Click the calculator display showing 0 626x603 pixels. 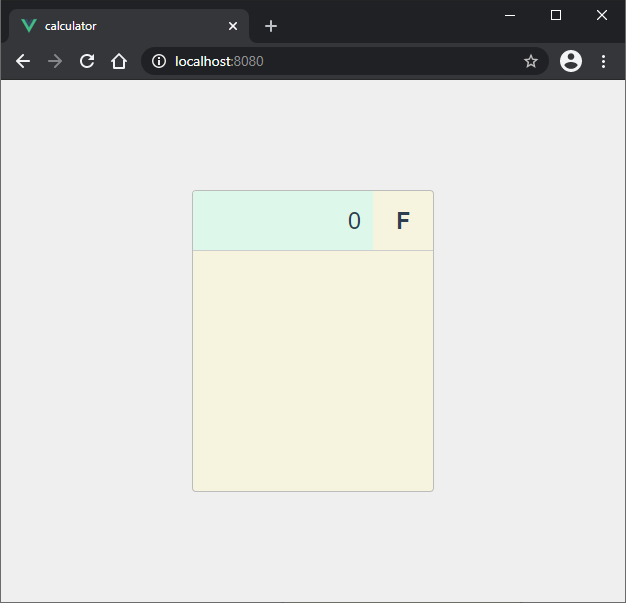(283, 220)
